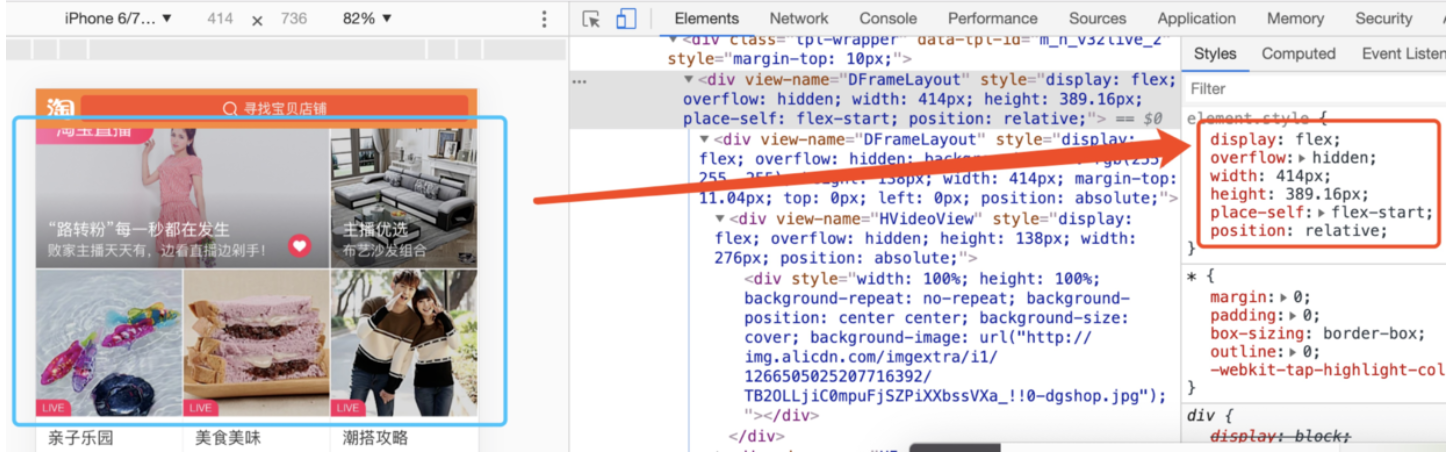Image resolution: width=1450 pixels, height=458 pixels.
Task: Open the Computed sidebar tab
Action: tap(1298, 54)
